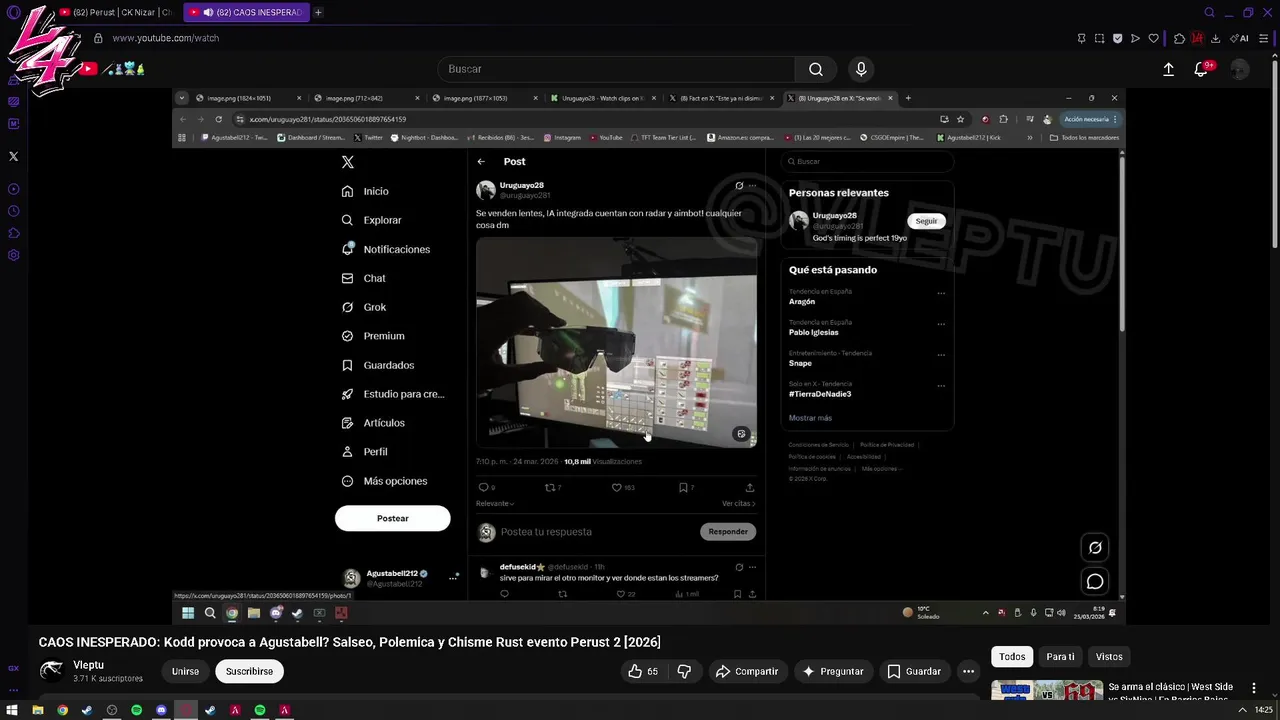Screen dimensions: 1280x720
Task: Click the white Postear button in the video
Action: click(393, 518)
